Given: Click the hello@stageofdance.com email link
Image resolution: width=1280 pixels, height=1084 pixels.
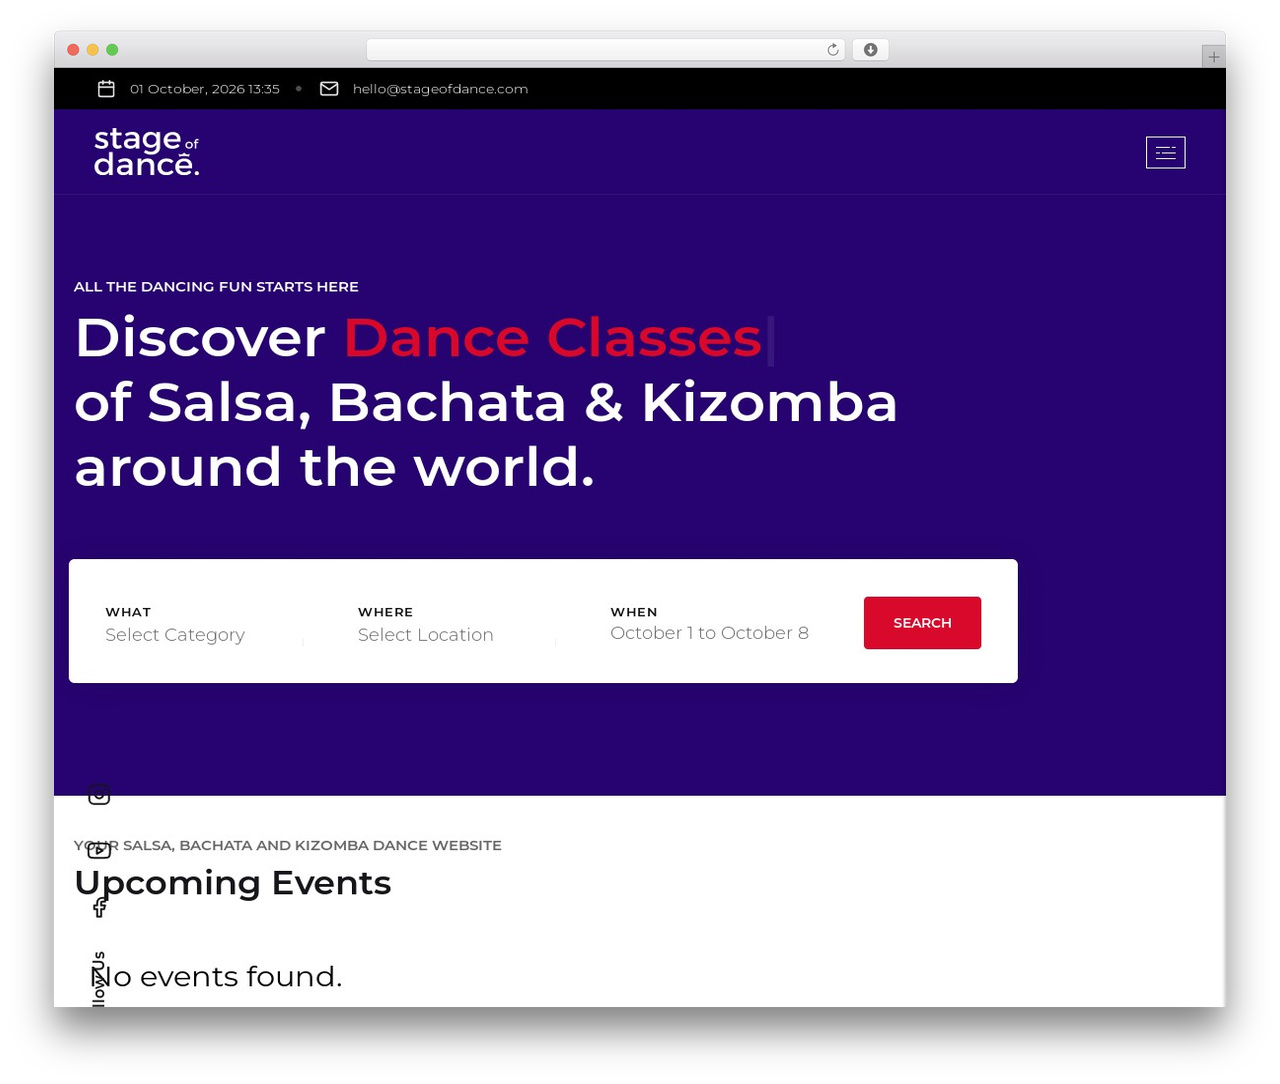Looking at the screenshot, I should point(440,89).
